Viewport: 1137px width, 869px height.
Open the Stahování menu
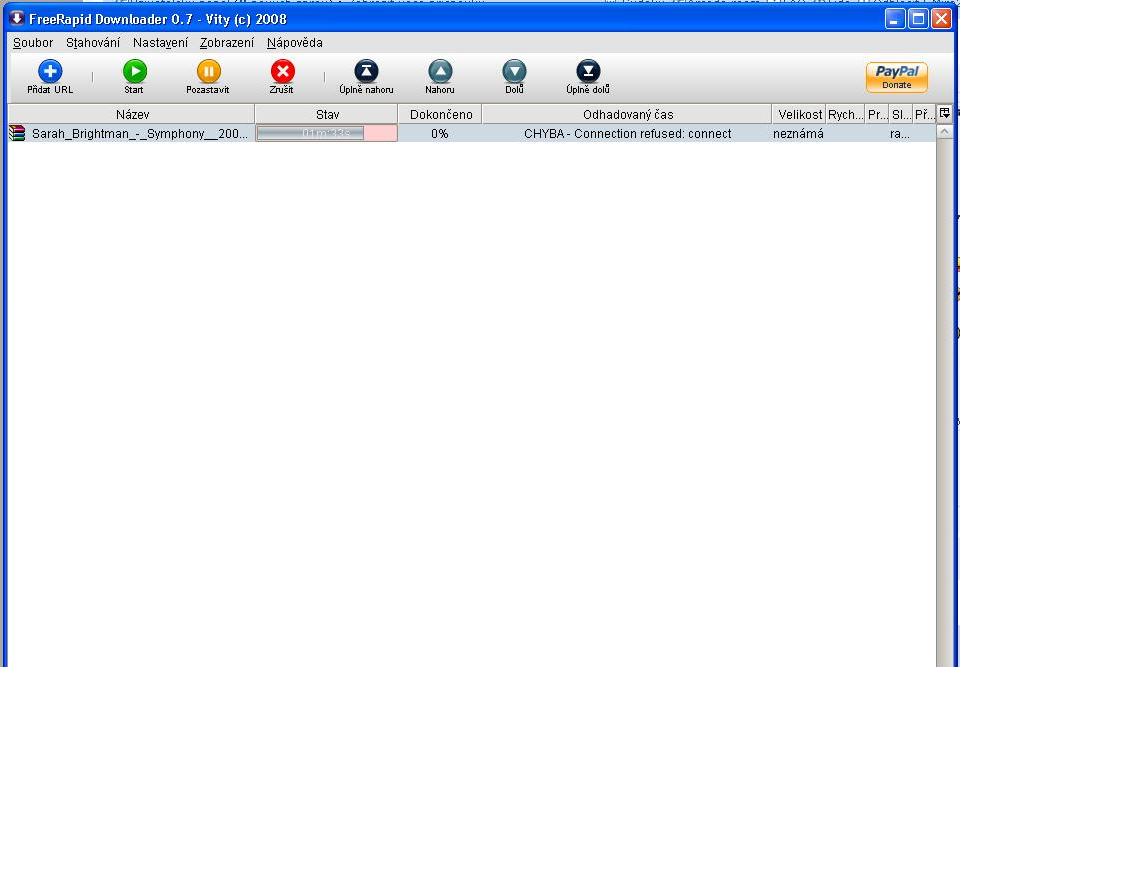(93, 43)
